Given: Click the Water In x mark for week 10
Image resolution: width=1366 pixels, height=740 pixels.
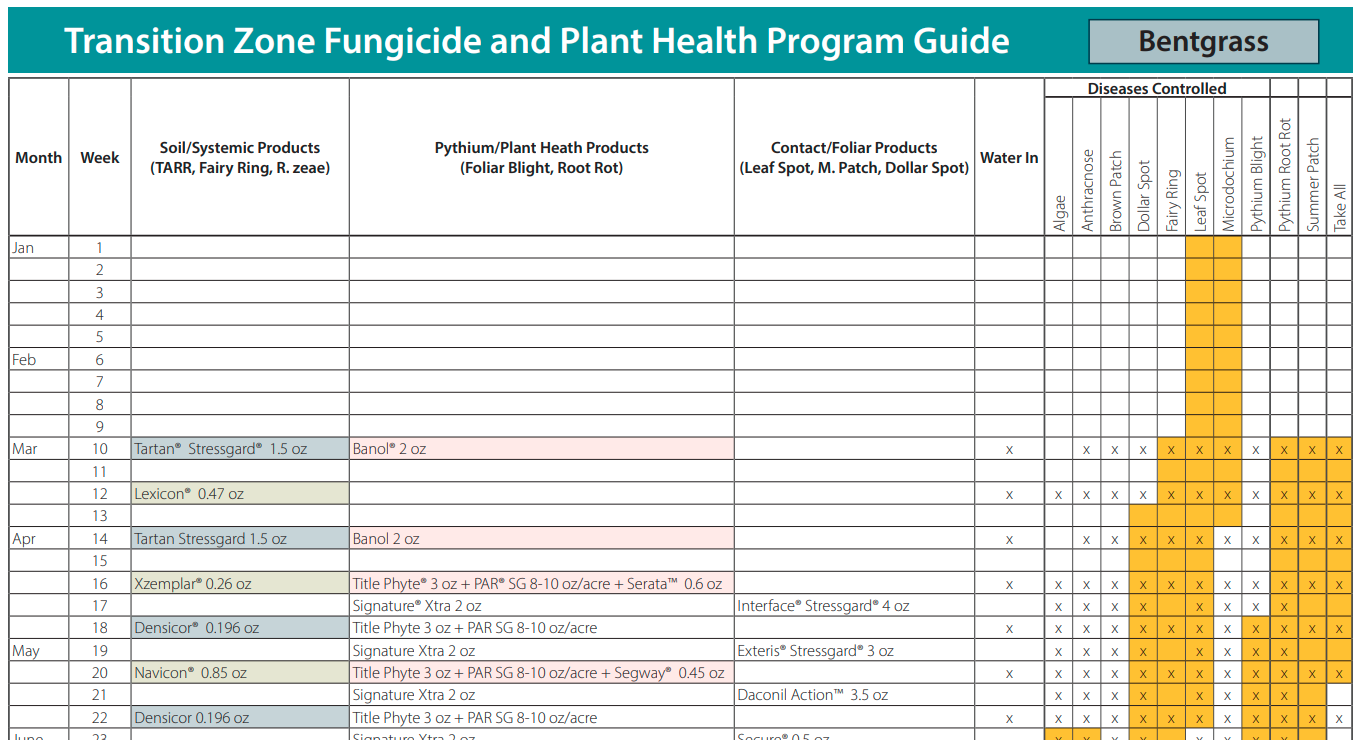Looking at the screenshot, I should pyautogui.click(x=1009, y=450).
